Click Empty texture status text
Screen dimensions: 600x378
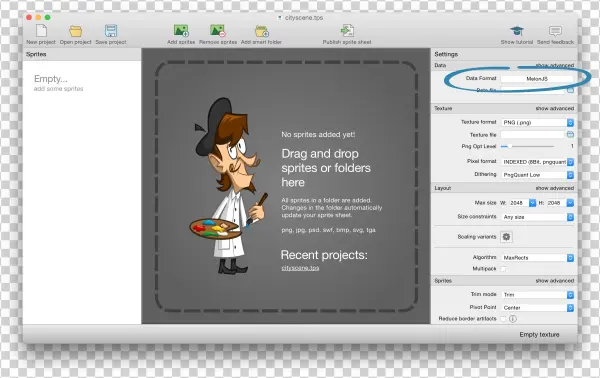tap(539, 335)
